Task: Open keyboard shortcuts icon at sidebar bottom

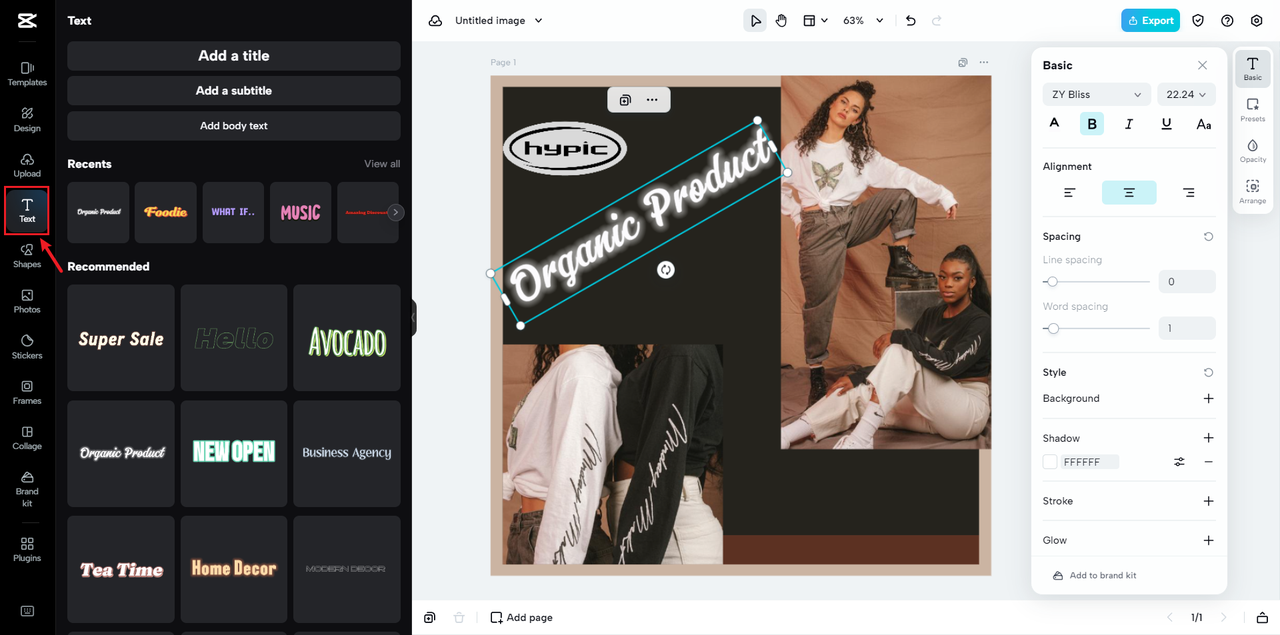Action: pyautogui.click(x=27, y=611)
